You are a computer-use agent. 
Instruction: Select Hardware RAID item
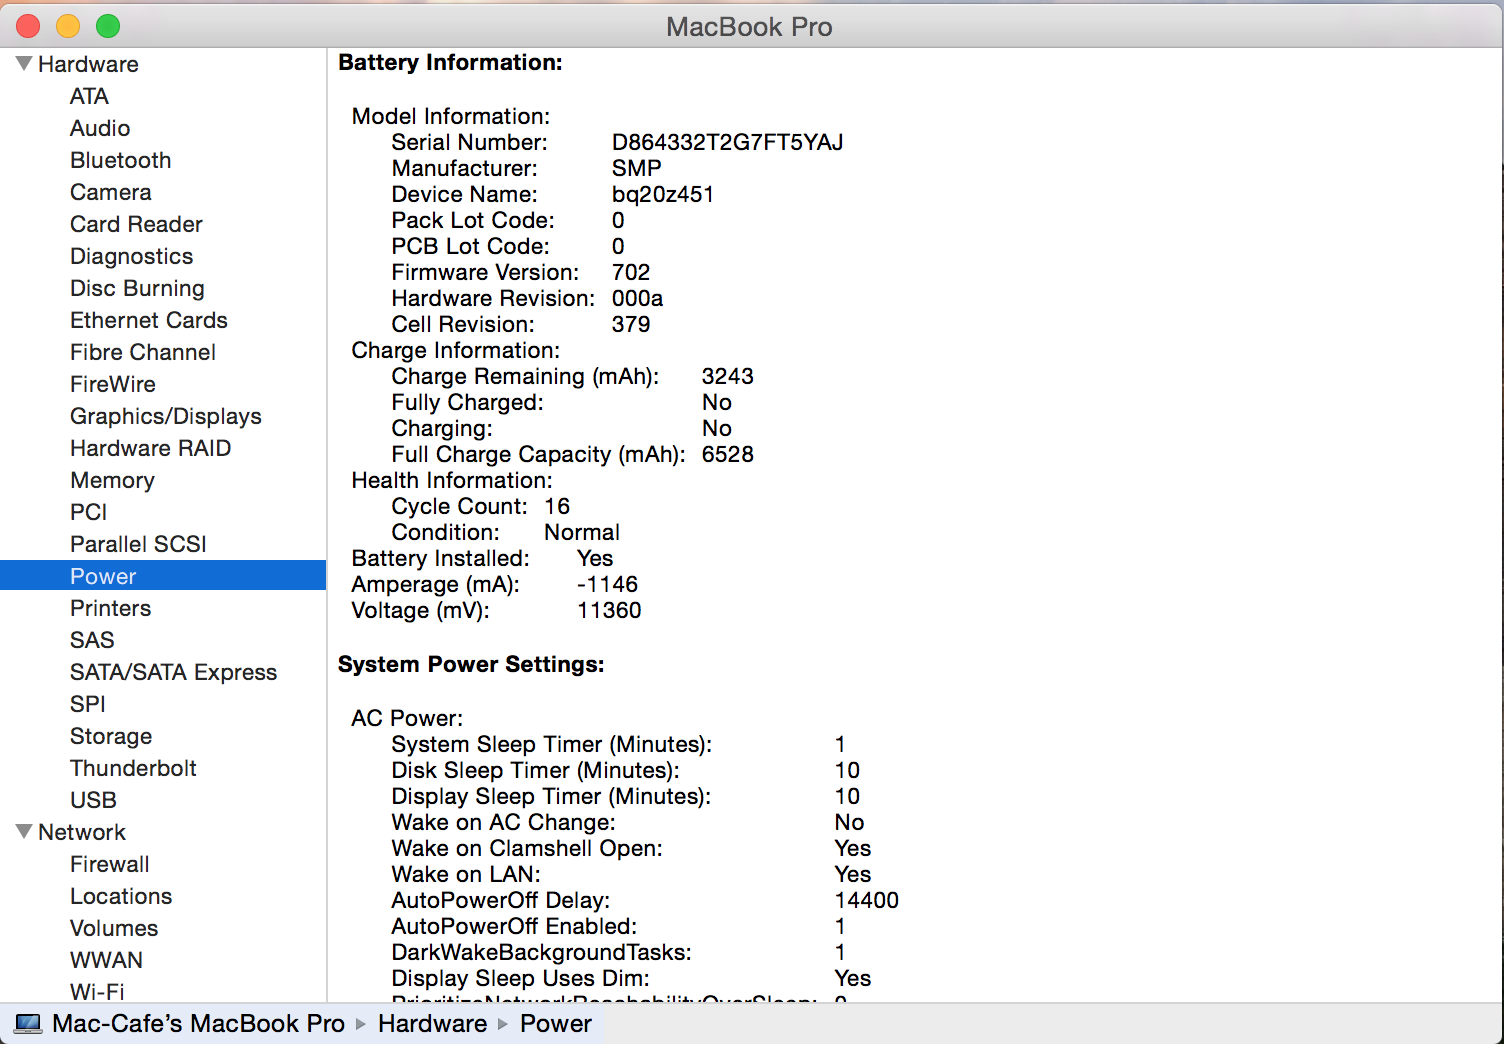(150, 448)
